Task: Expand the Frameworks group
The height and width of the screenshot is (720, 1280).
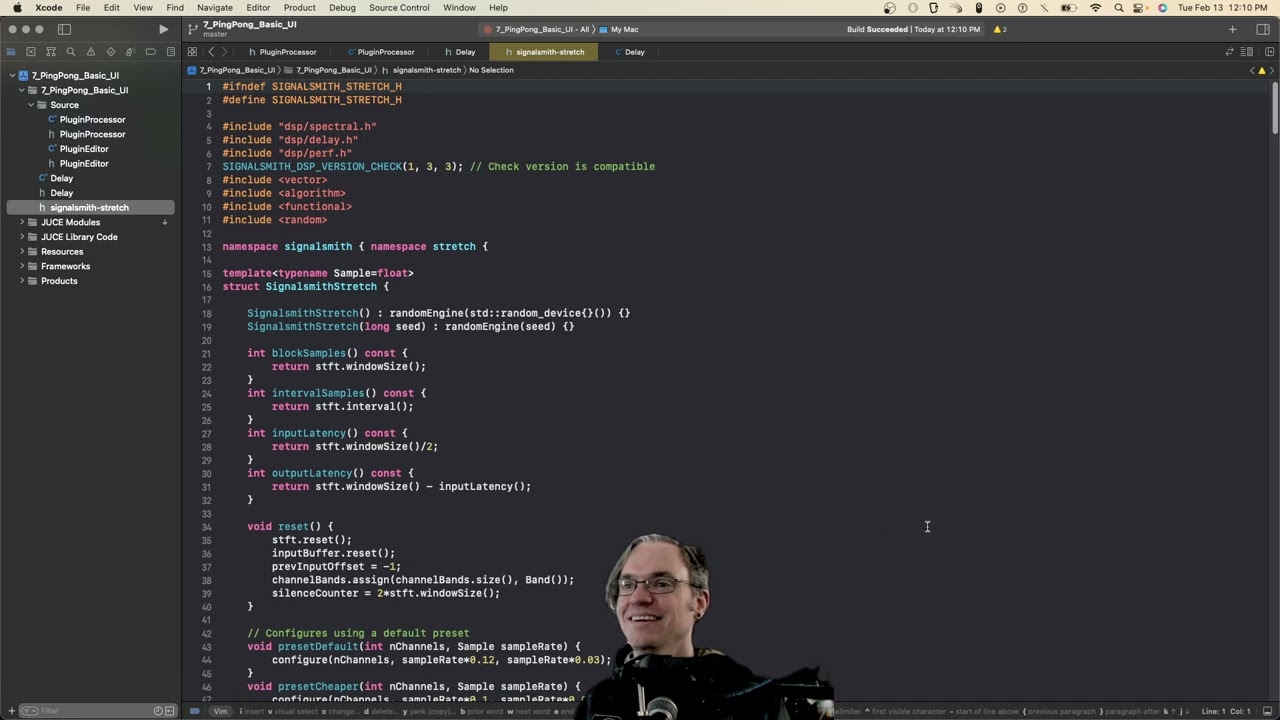Action: 22,266
